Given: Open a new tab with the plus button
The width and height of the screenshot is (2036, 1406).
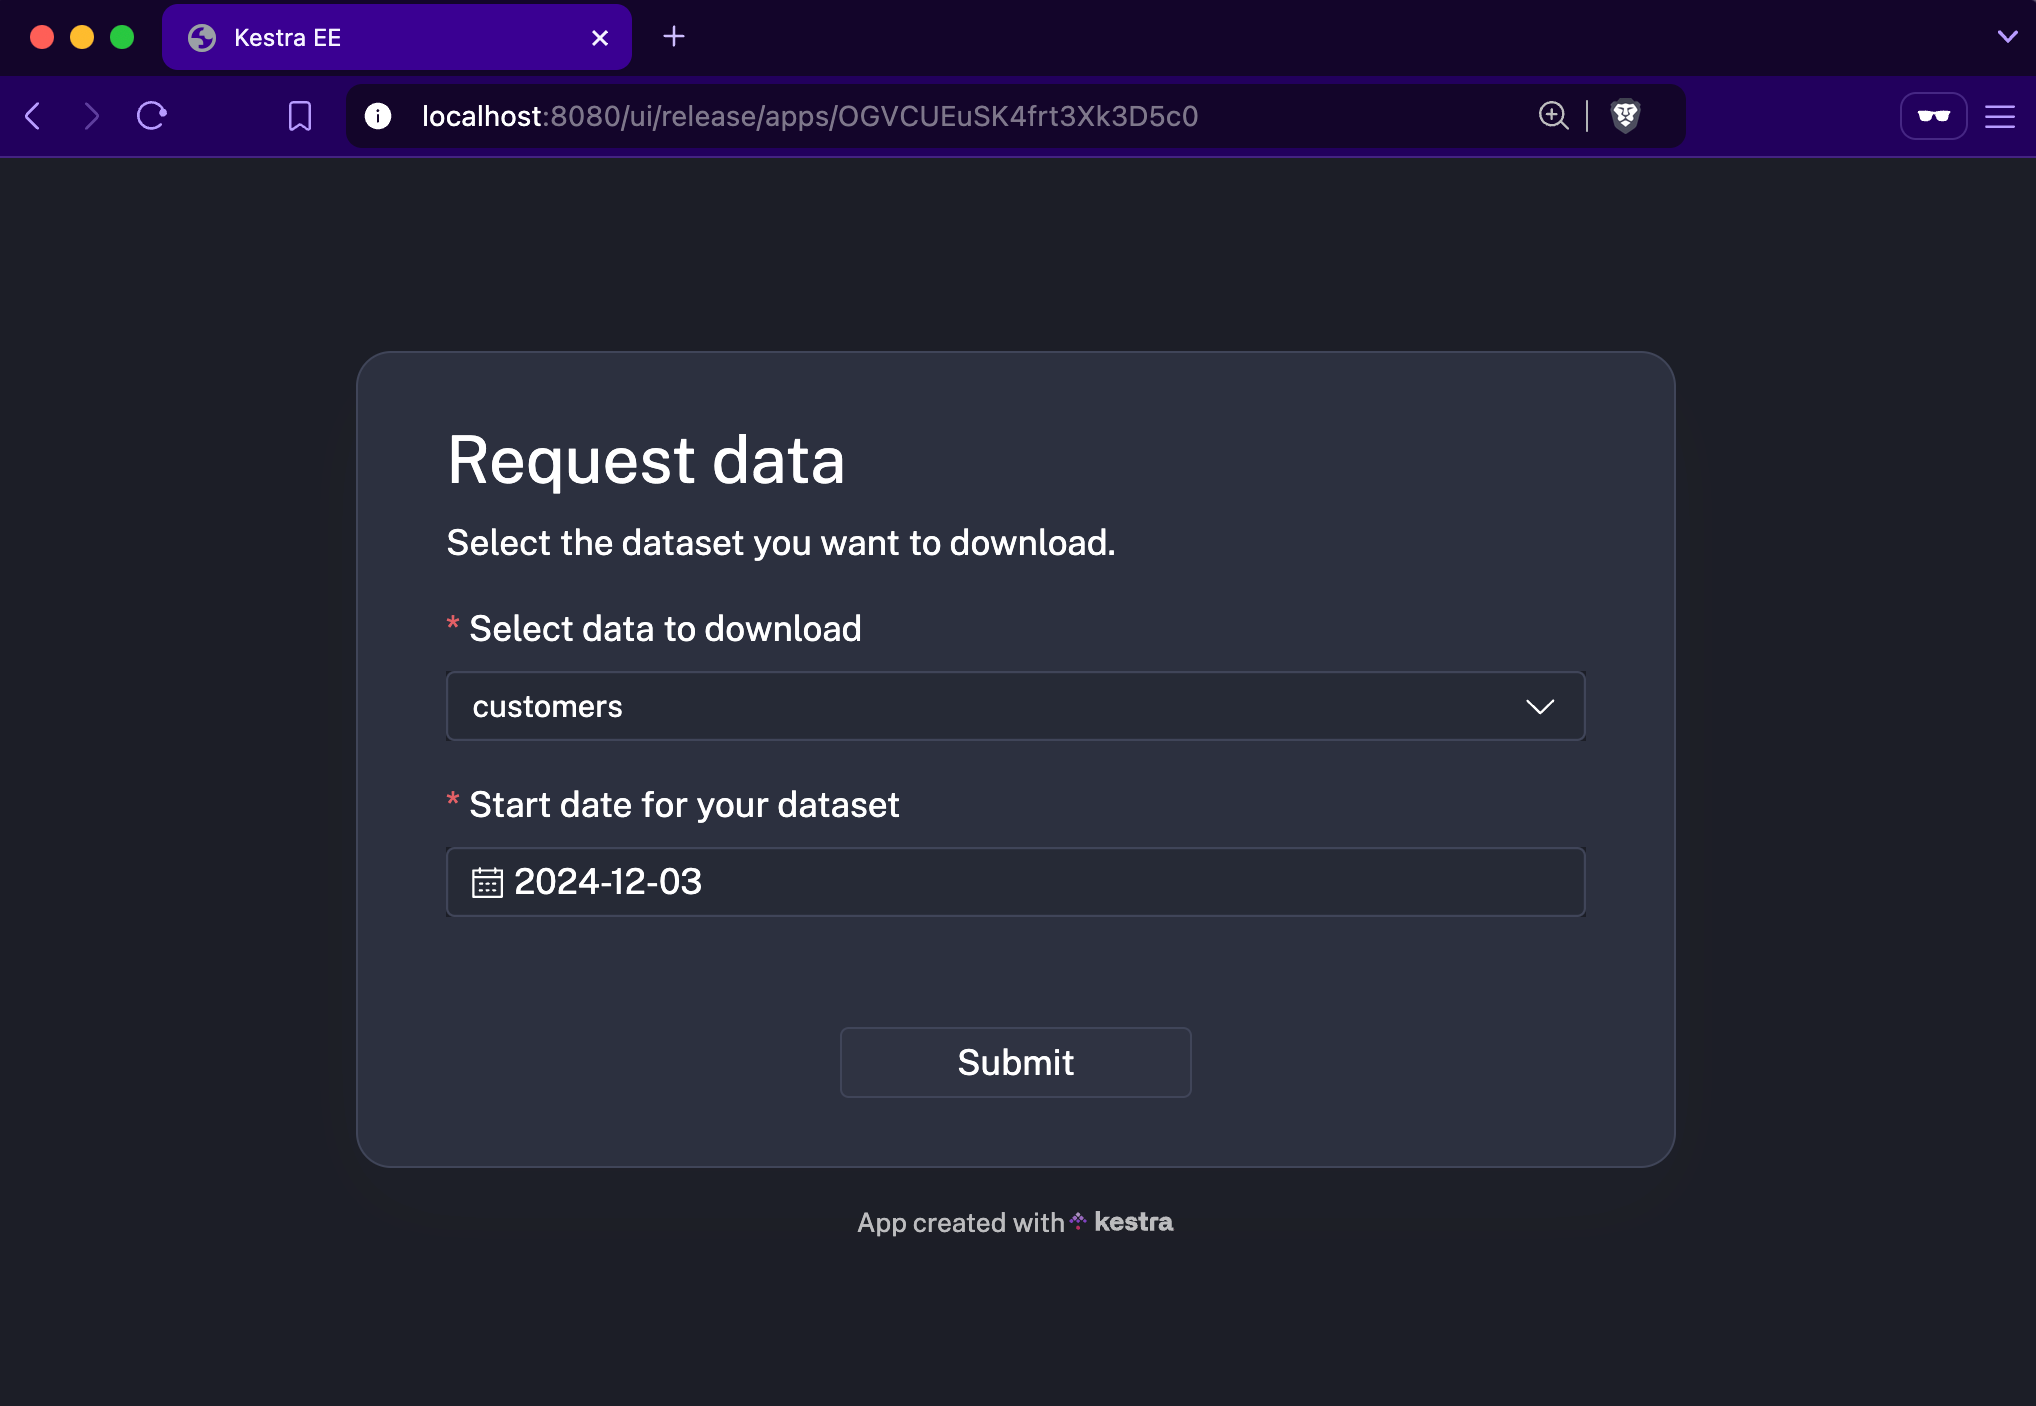Looking at the screenshot, I should tap(674, 37).
